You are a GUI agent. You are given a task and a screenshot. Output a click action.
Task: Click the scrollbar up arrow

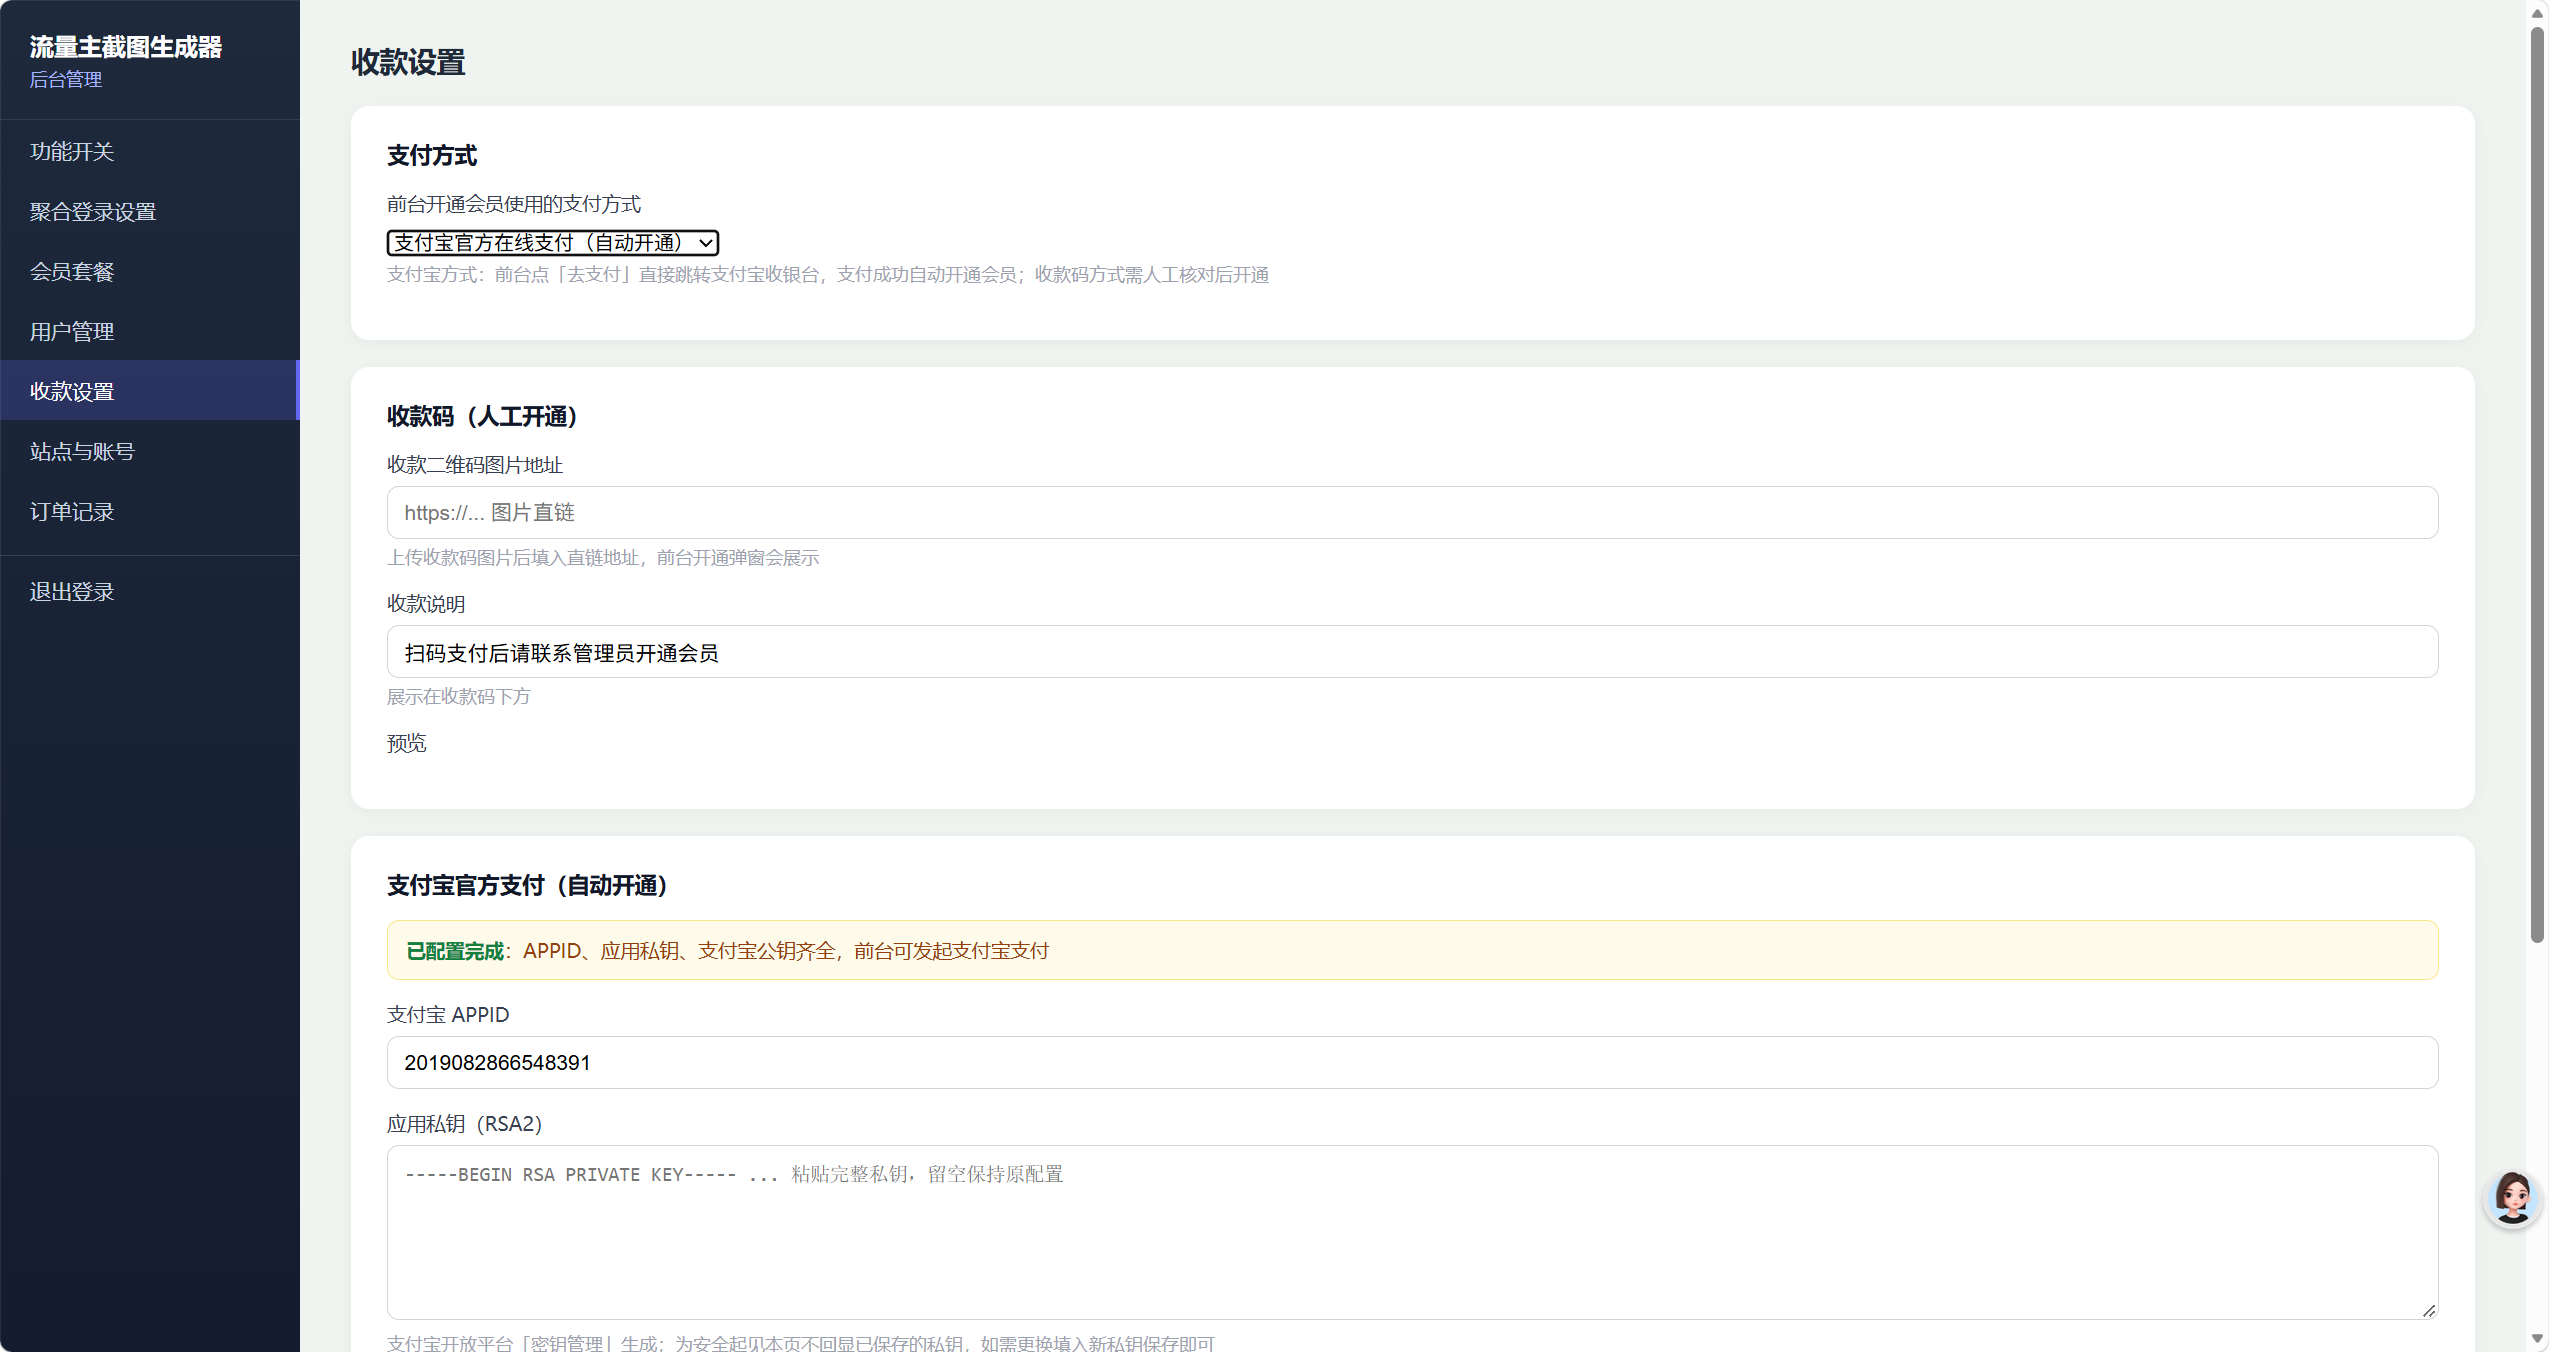click(2537, 13)
